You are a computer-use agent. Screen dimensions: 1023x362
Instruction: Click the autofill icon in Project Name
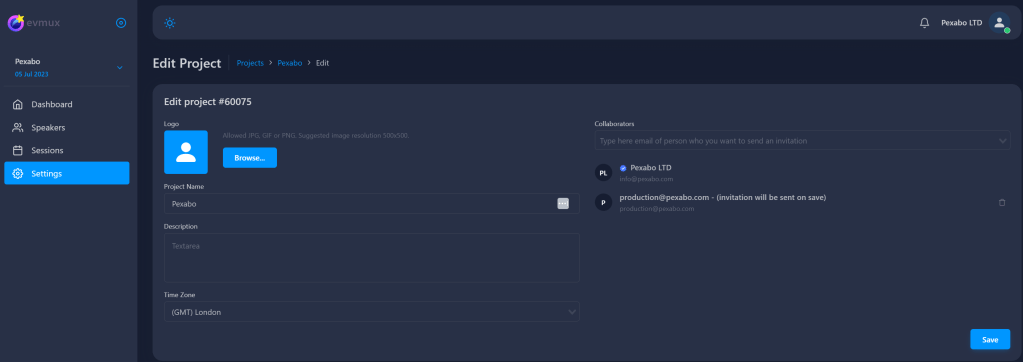click(x=563, y=204)
